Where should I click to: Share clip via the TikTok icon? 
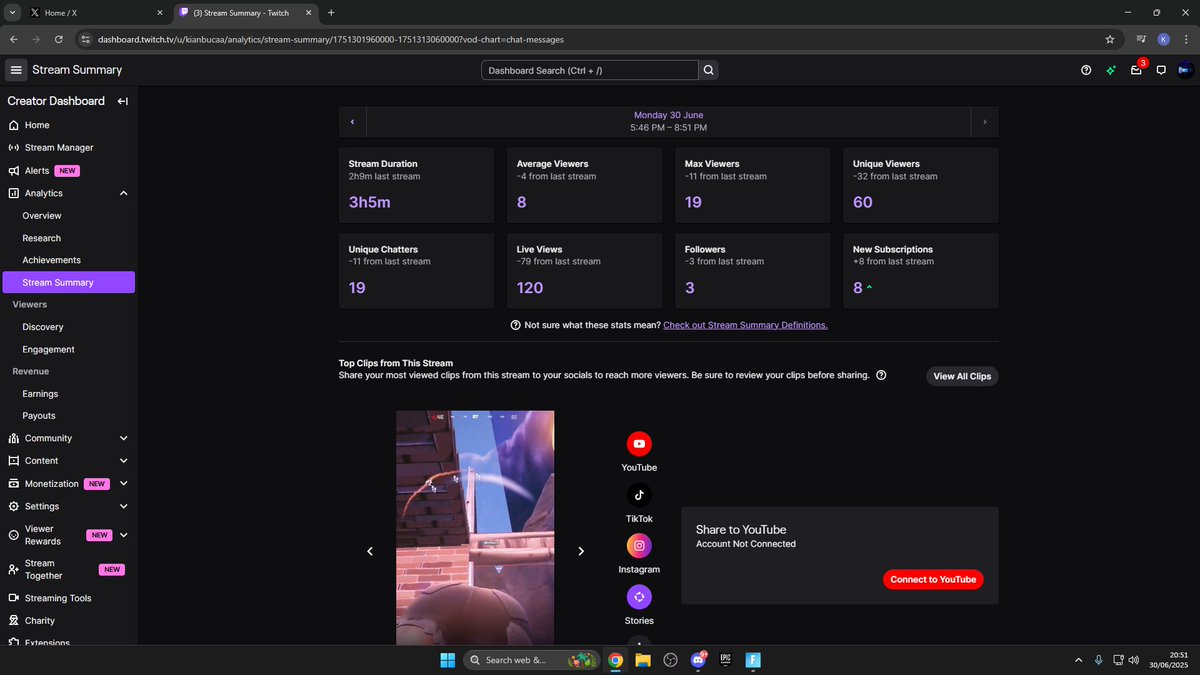(639, 494)
